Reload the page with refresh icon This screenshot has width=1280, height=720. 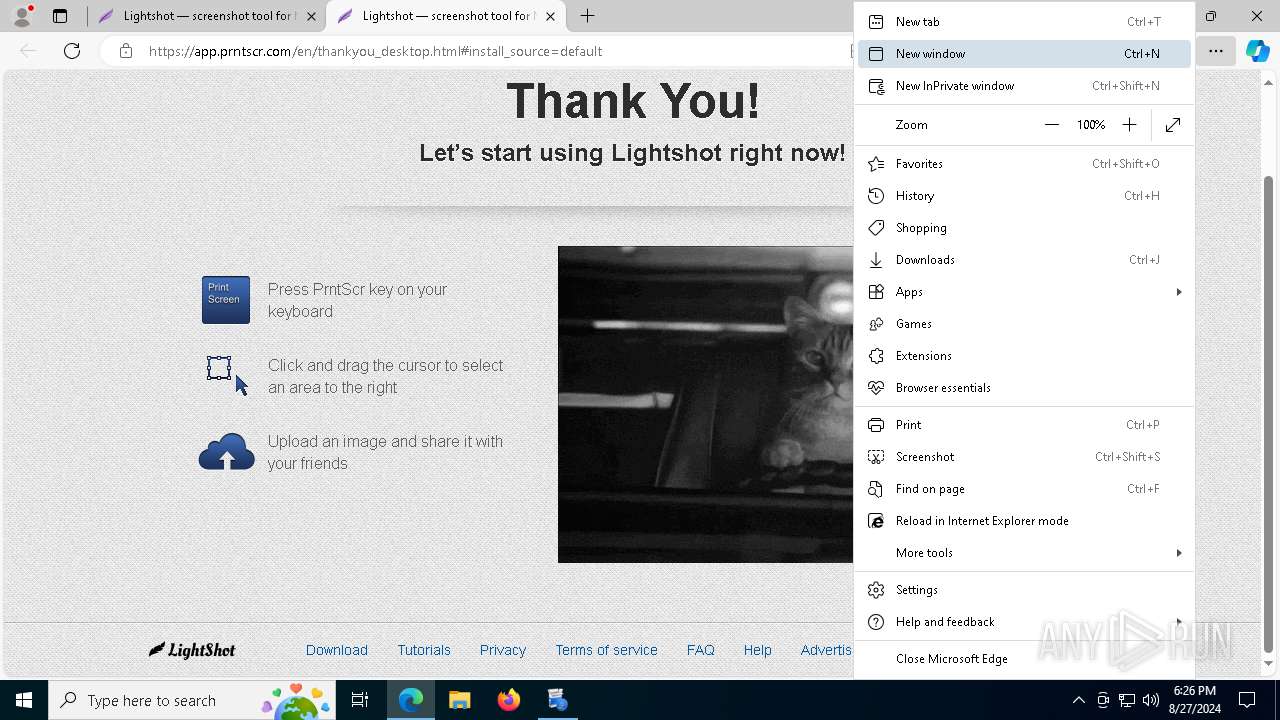(72, 51)
